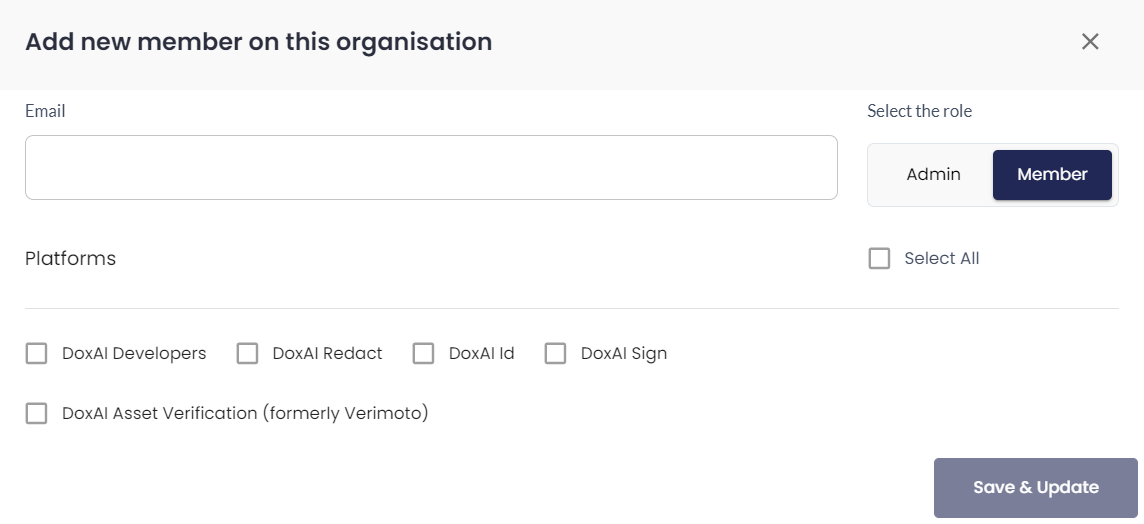The width and height of the screenshot is (1144, 524).
Task: Click the "DoxAI Developers" label text
Action: click(x=134, y=353)
